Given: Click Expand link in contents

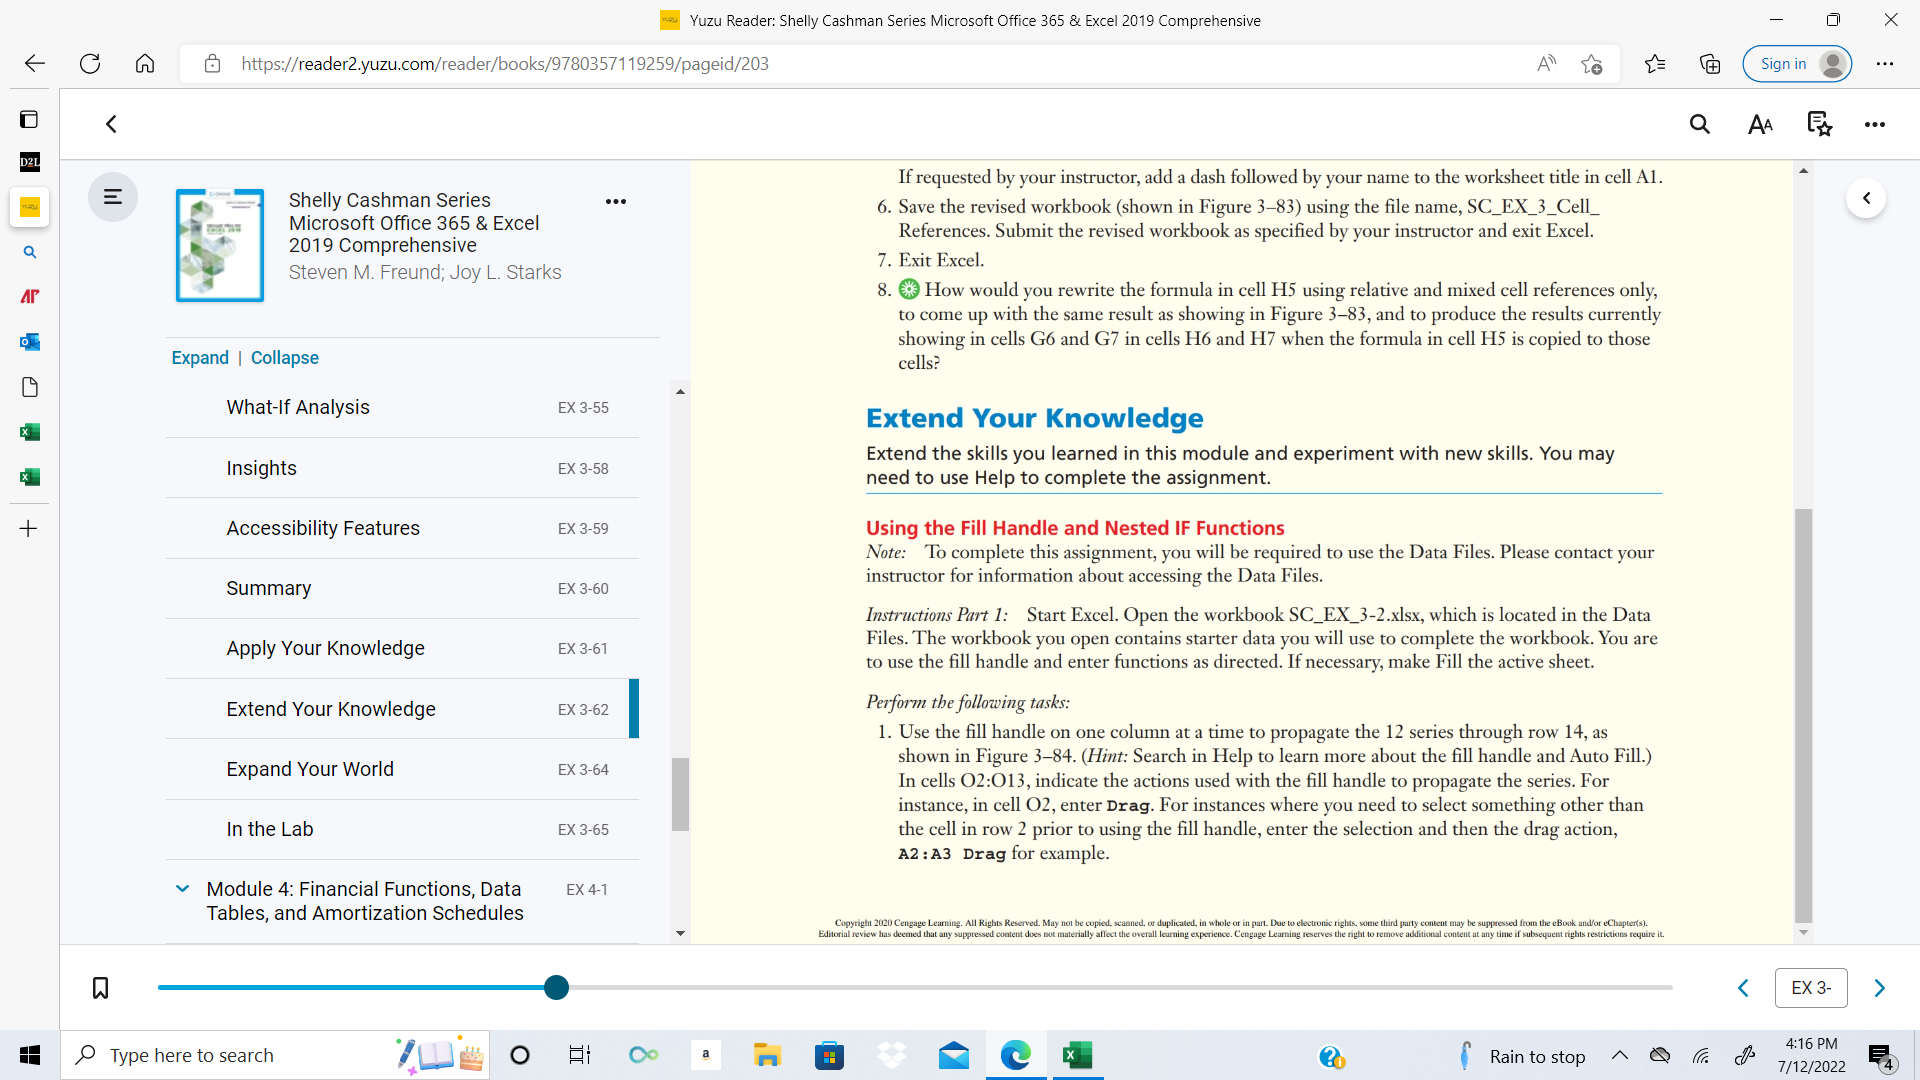Looking at the screenshot, I should click(200, 358).
